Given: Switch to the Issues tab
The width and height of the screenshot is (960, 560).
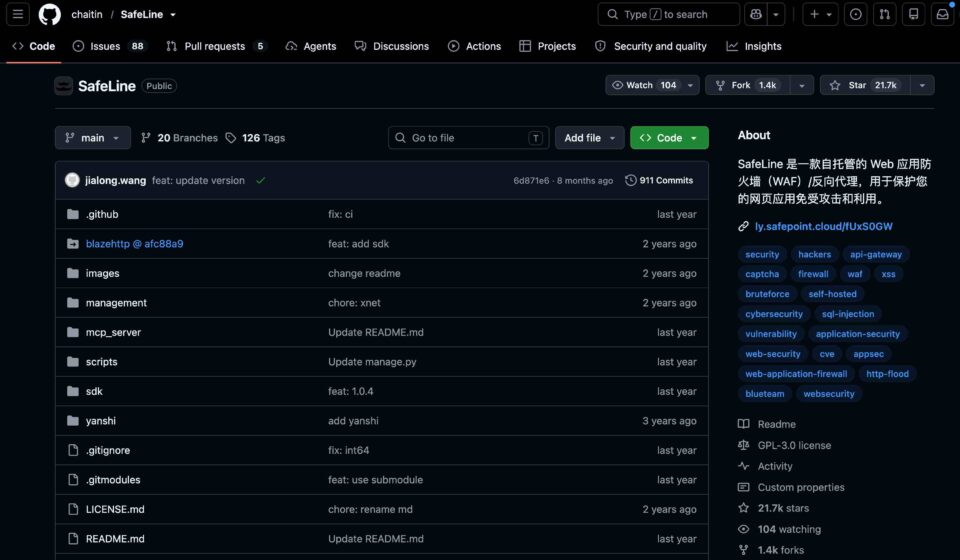Looking at the screenshot, I should (110, 46).
